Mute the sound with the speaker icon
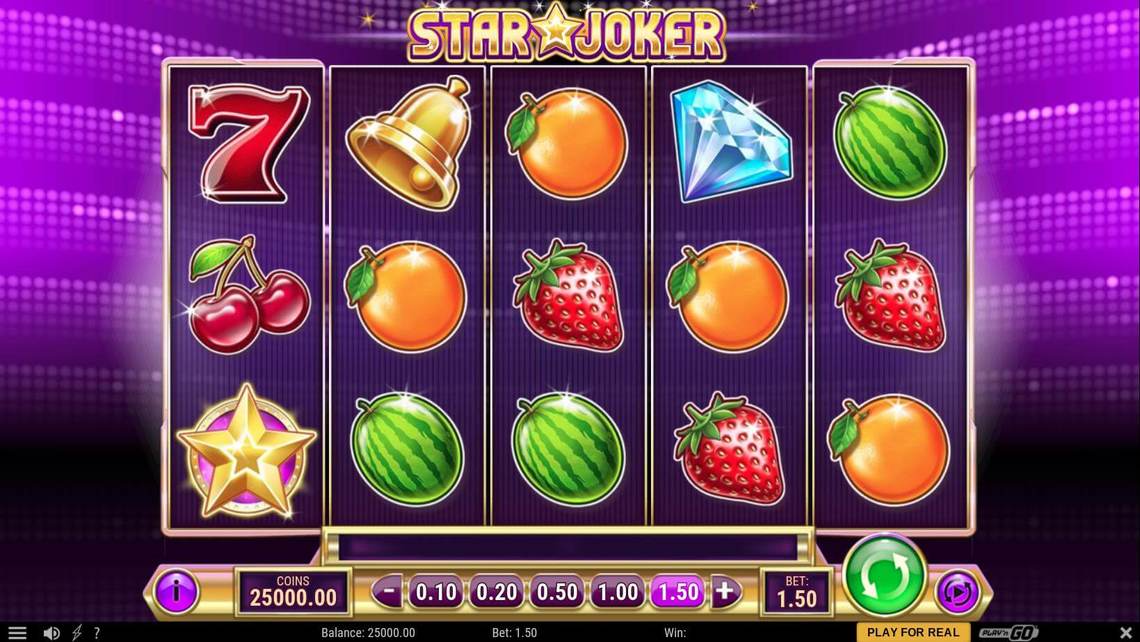The height and width of the screenshot is (642, 1140). click(51, 633)
